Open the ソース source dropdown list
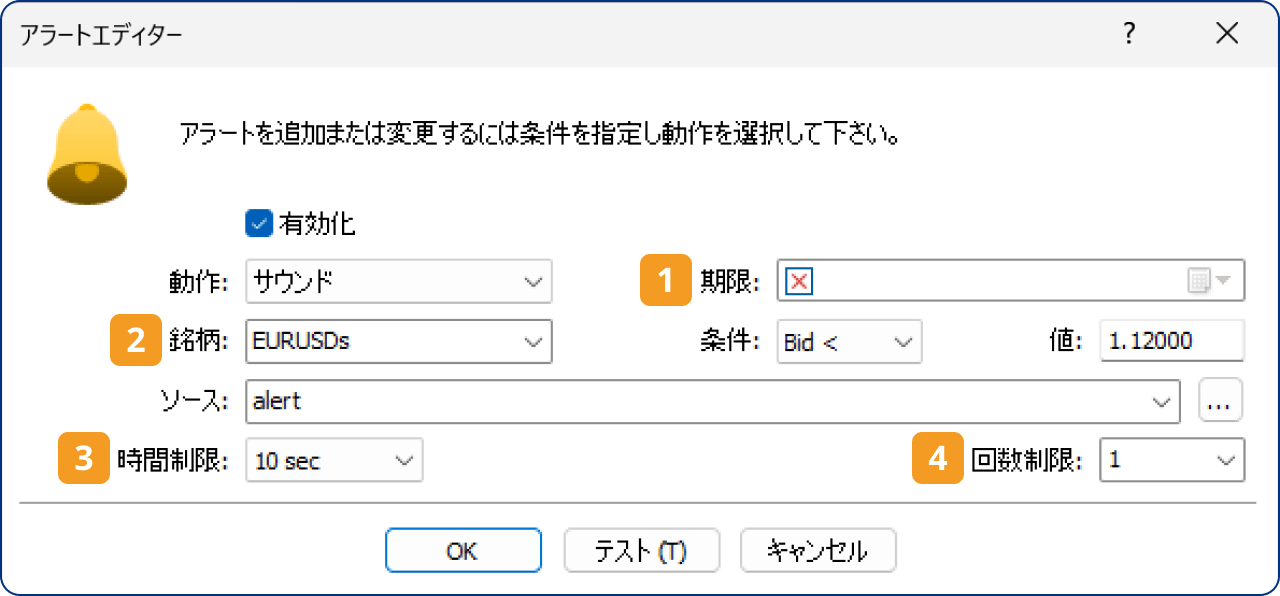This screenshot has width=1280, height=596. pyautogui.click(x=1160, y=401)
